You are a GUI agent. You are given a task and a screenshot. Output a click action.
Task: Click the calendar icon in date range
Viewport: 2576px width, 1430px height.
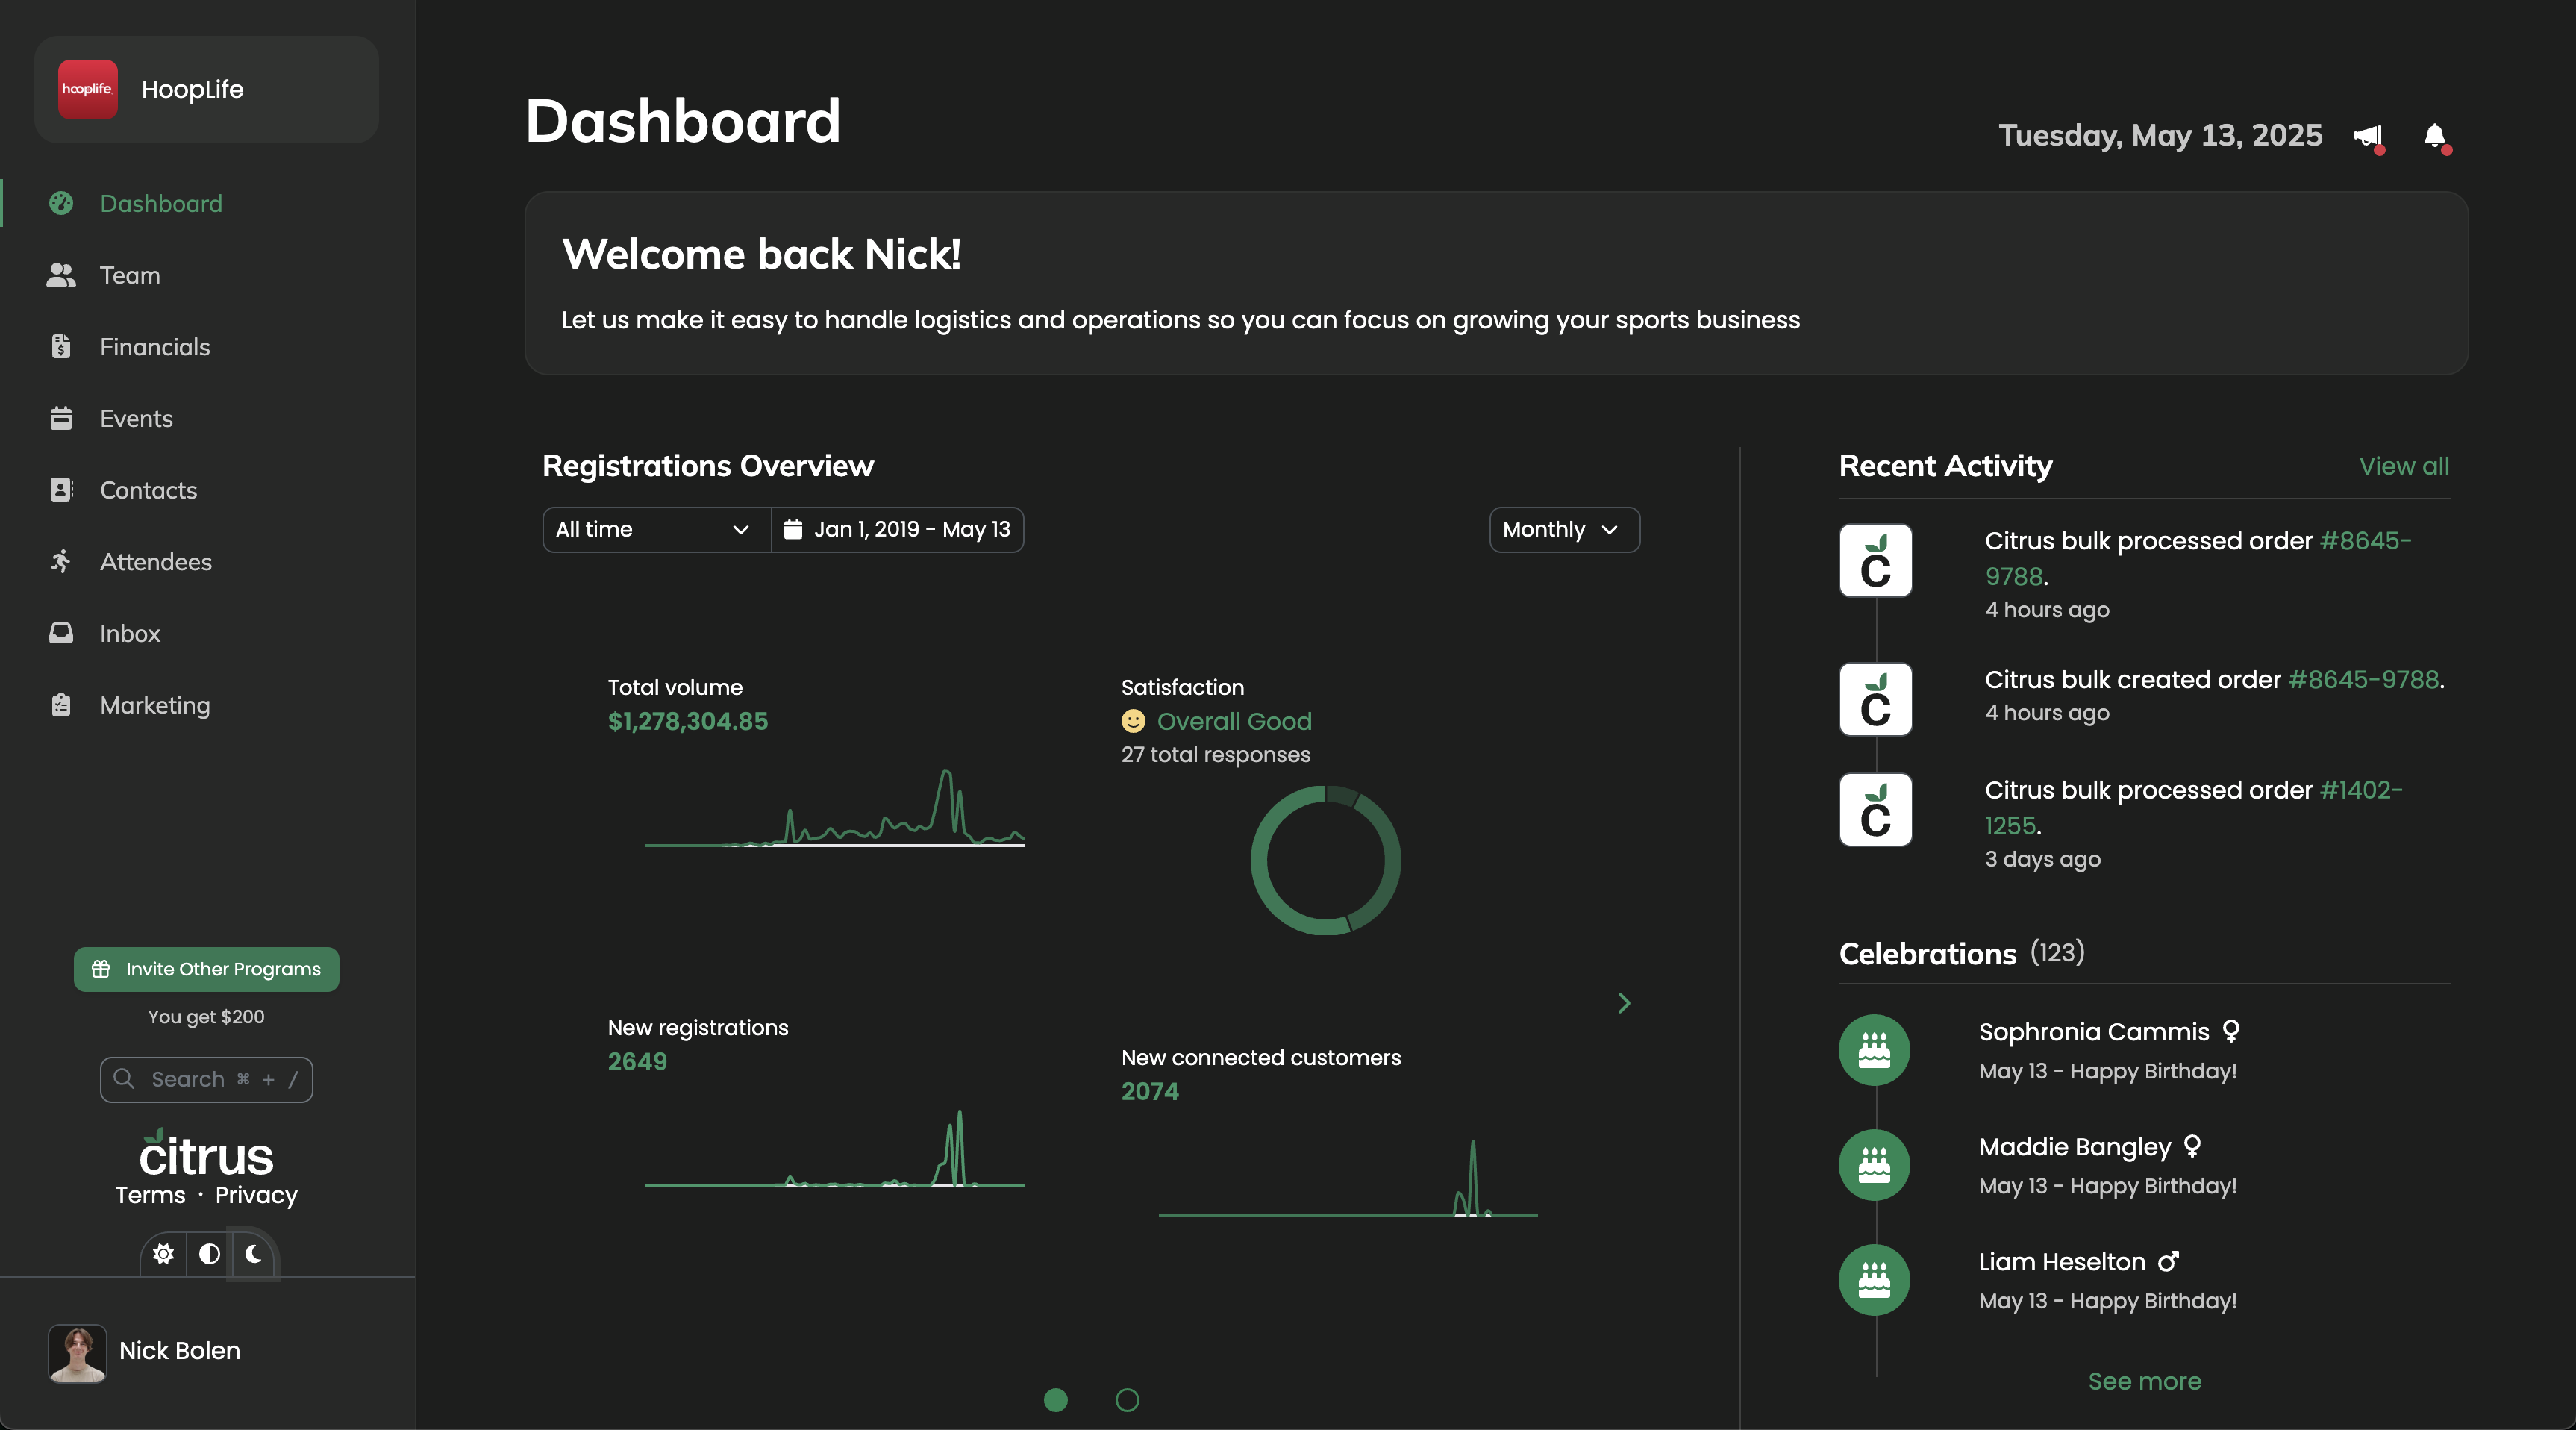click(x=793, y=529)
